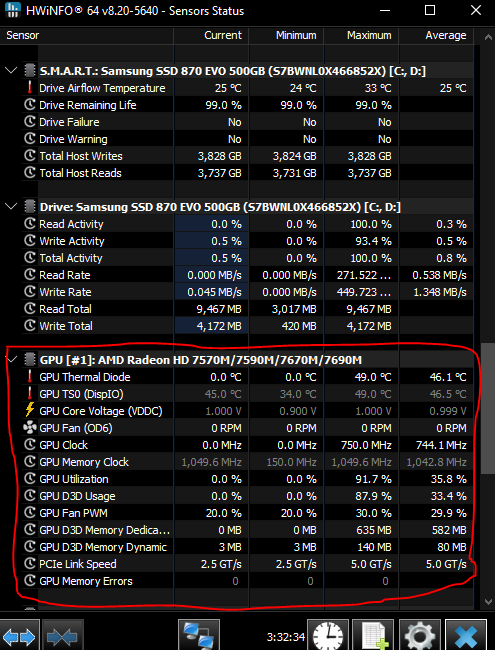Maximize the HWiNFO Sensors Status window
495x650 pixels.
[x=430, y=10]
